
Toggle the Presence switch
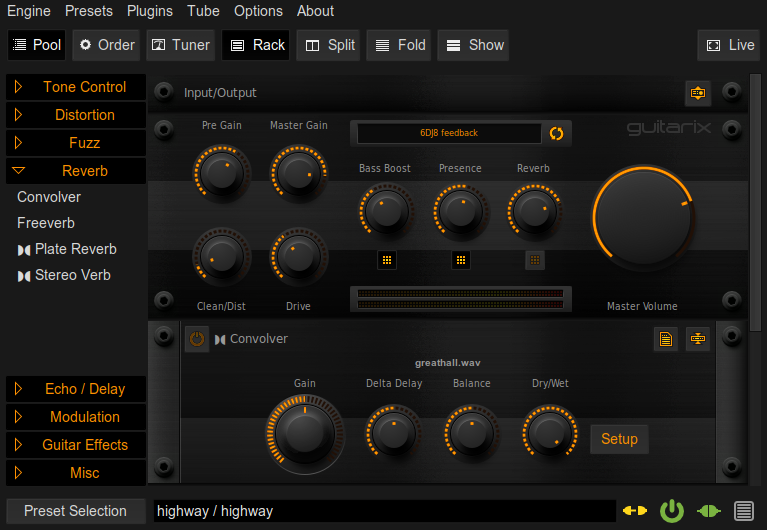click(461, 260)
